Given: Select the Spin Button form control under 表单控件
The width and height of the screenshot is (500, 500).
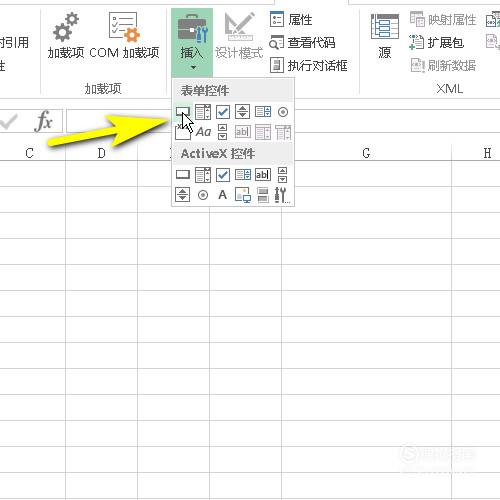Looking at the screenshot, I should [x=242, y=112].
